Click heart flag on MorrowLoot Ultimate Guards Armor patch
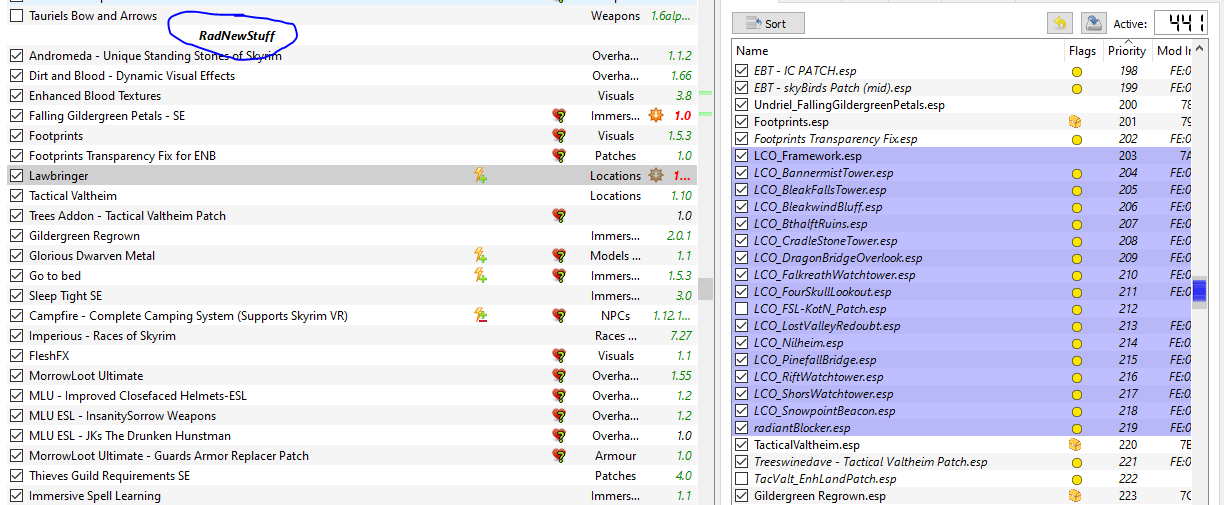This screenshot has height=505, width=1224. pyautogui.click(x=560, y=456)
